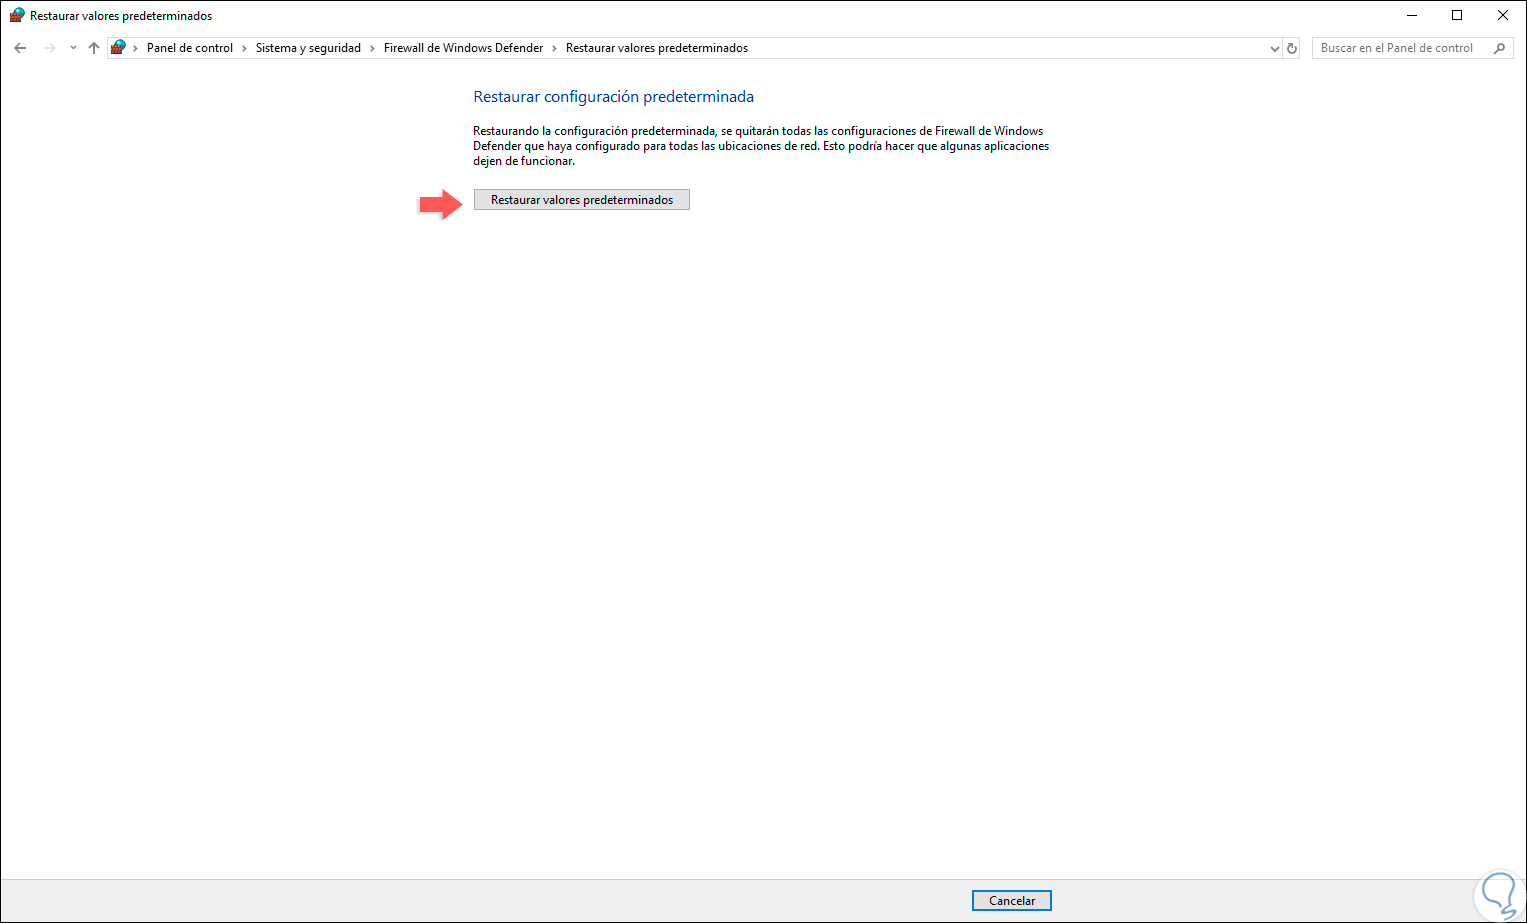
Task: Go up one level with up arrow
Action: pos(94,48)
